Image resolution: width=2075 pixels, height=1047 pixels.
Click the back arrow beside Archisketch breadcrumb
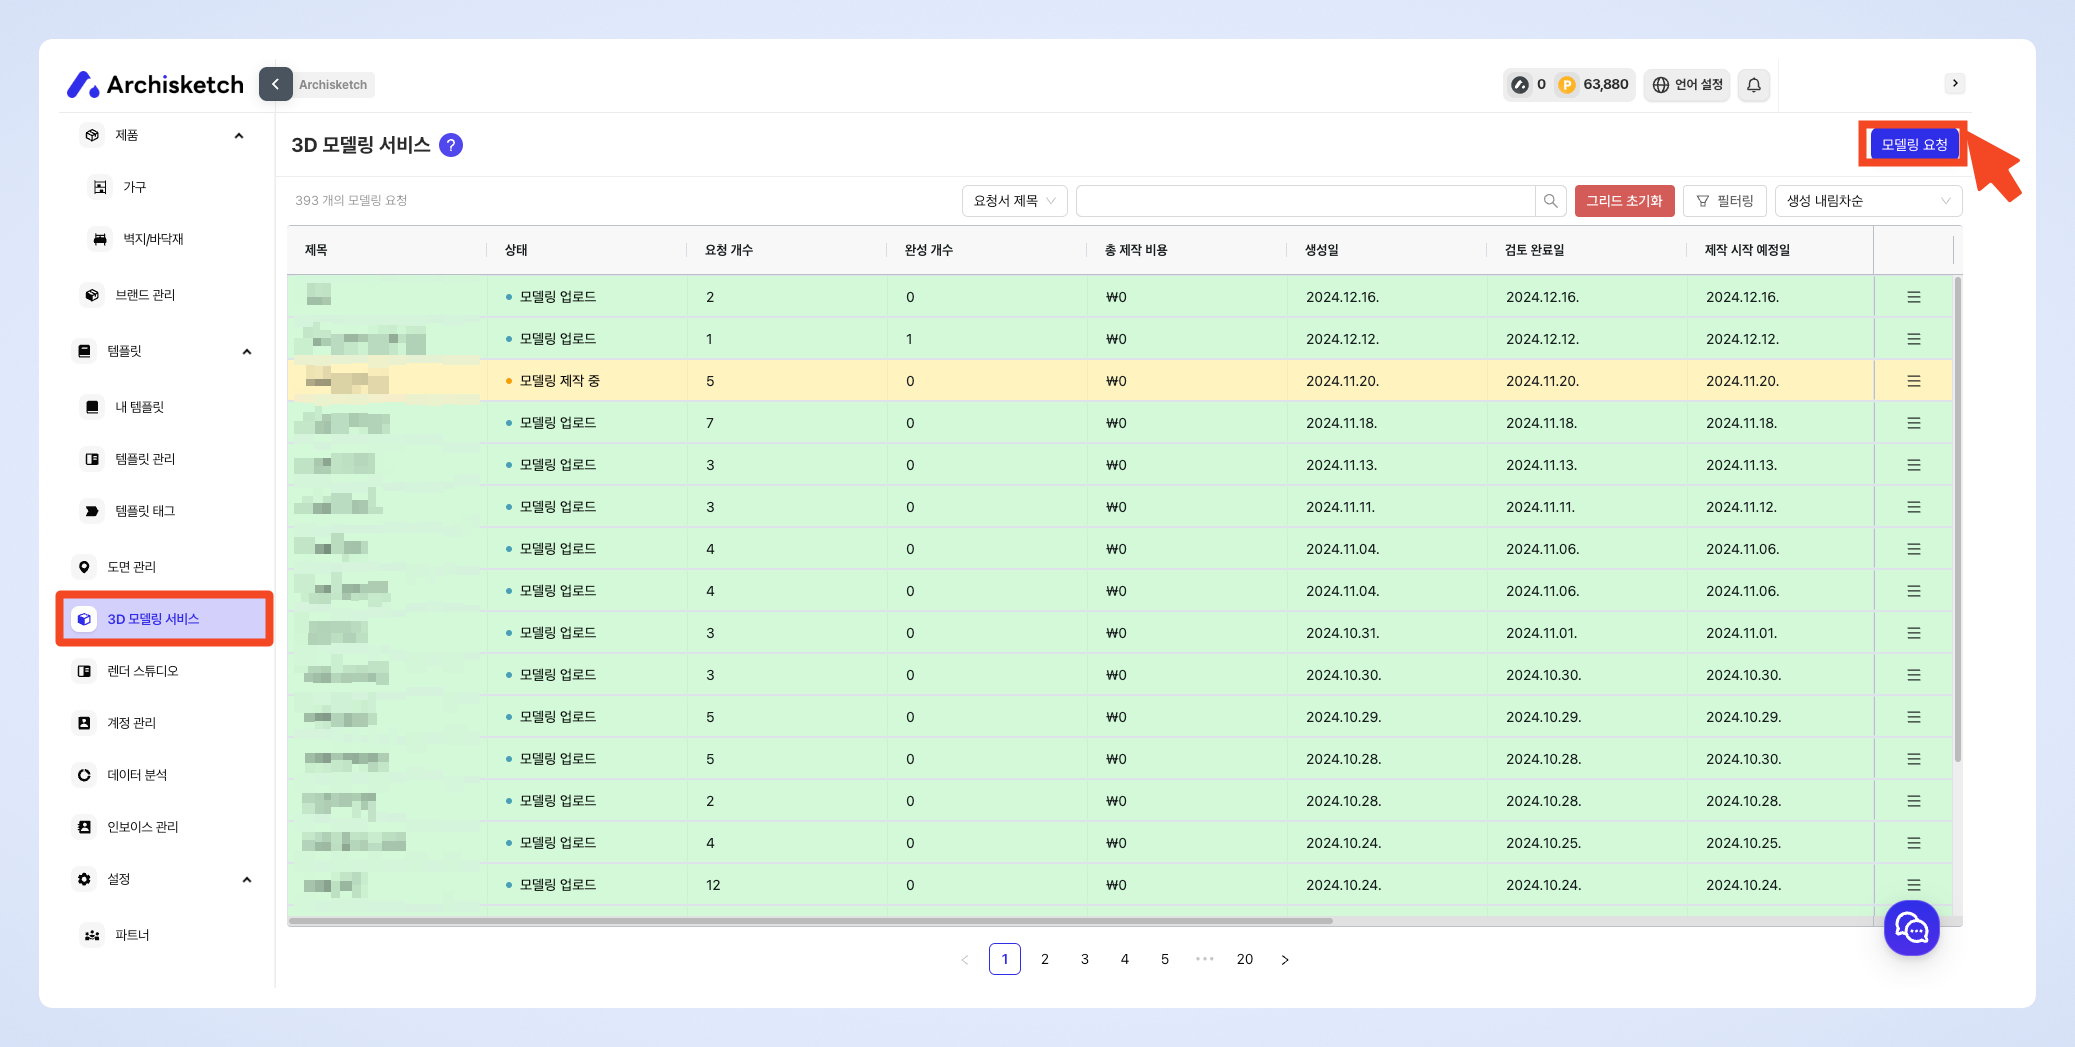click(x=275, y=84)
